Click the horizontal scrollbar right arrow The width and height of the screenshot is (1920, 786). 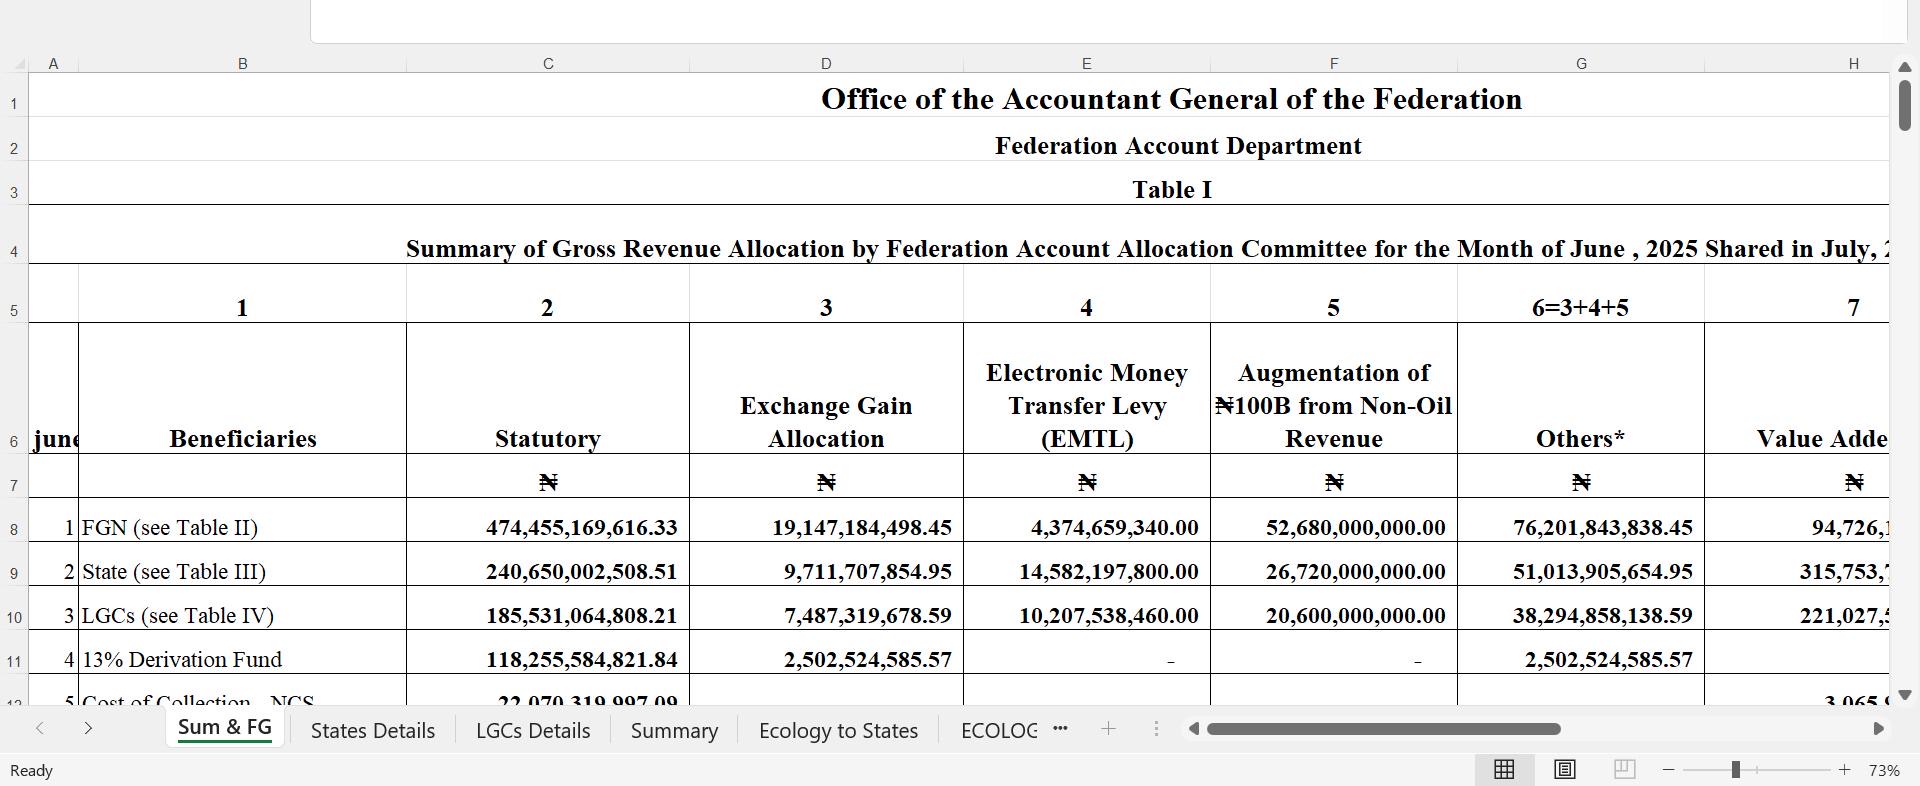pyautogui.click(x=1878, y=729)
